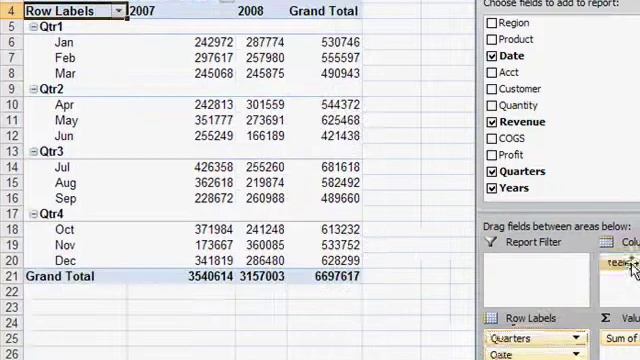Select the Years item in Column Labels

pos(621,262)
